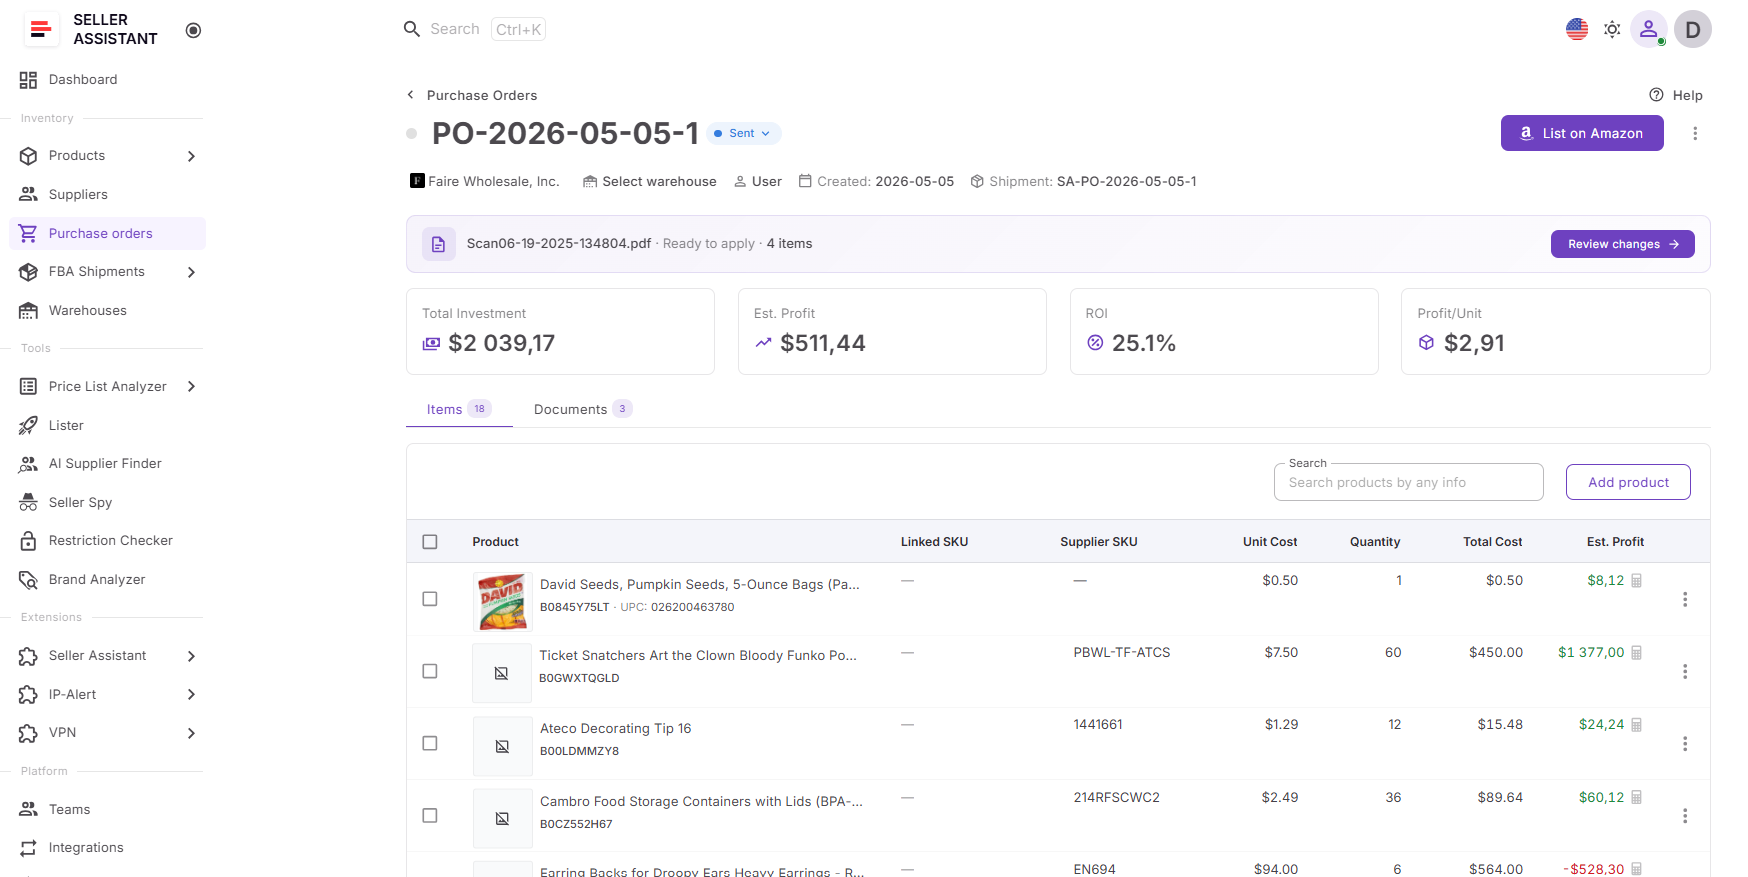
Task: Toggle light/dark theme sun icon
Action: [x=1612, y=29]
